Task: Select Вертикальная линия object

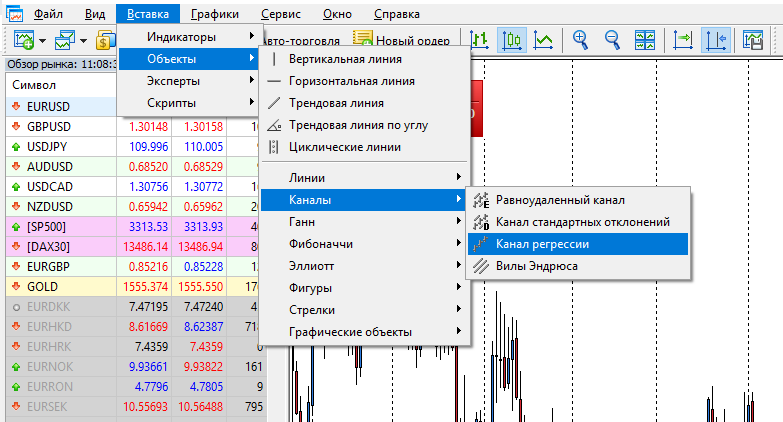Action: click(365, 59)
